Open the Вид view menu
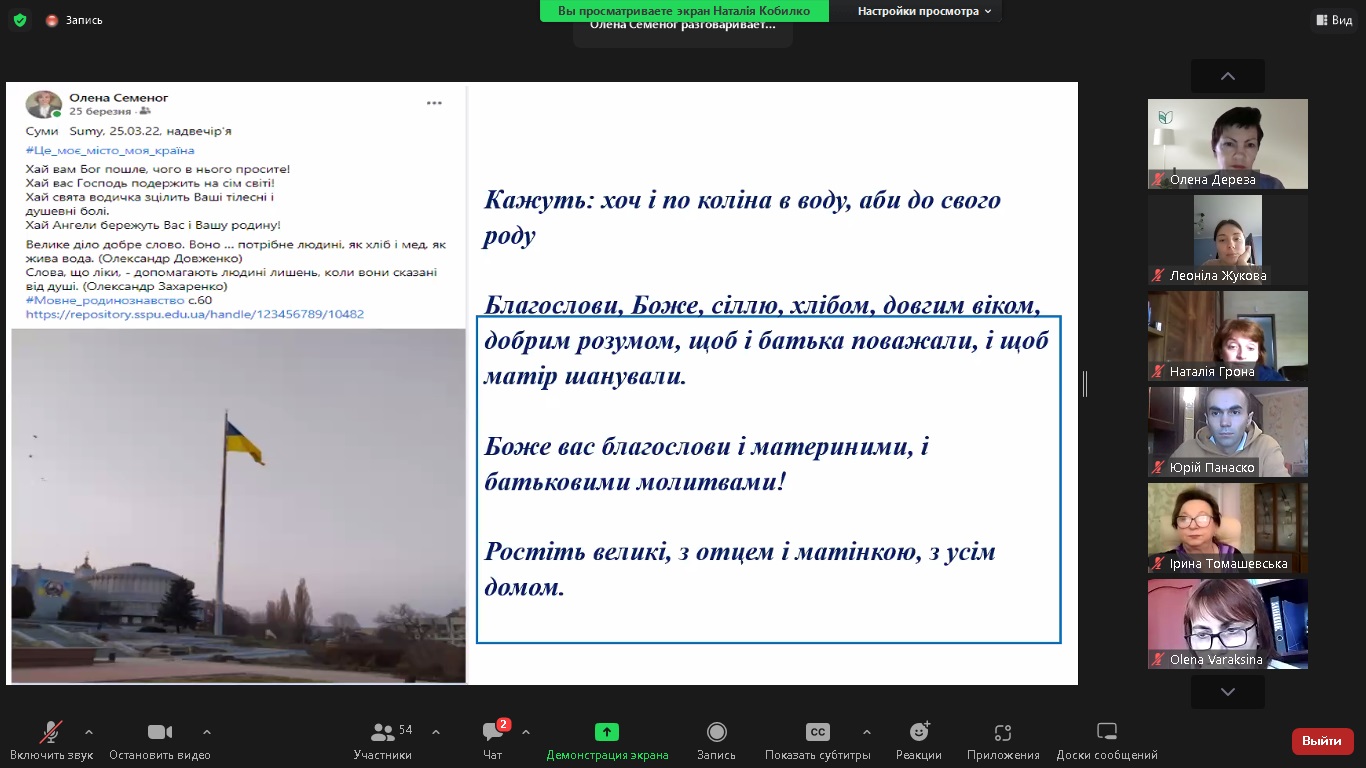The image size is (1366, 768). pyautogui.click(x=1333, y=20)
